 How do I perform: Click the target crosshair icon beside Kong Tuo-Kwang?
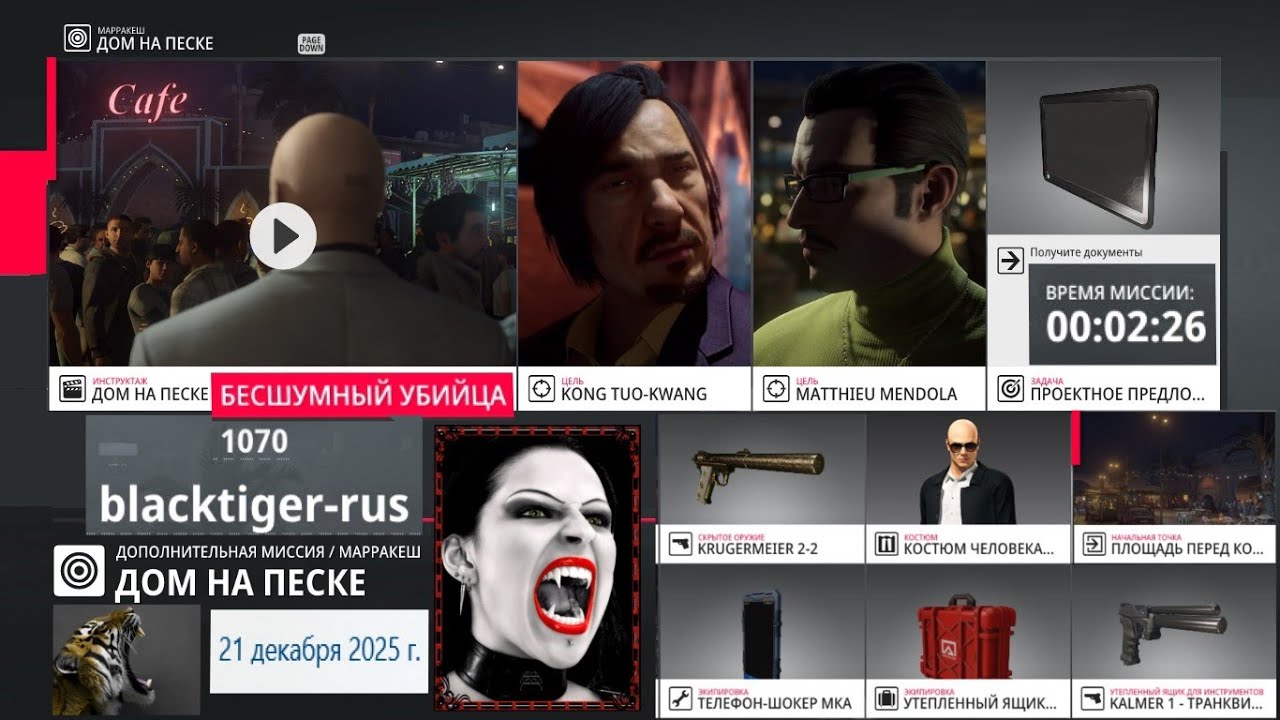tap(541, 389)
